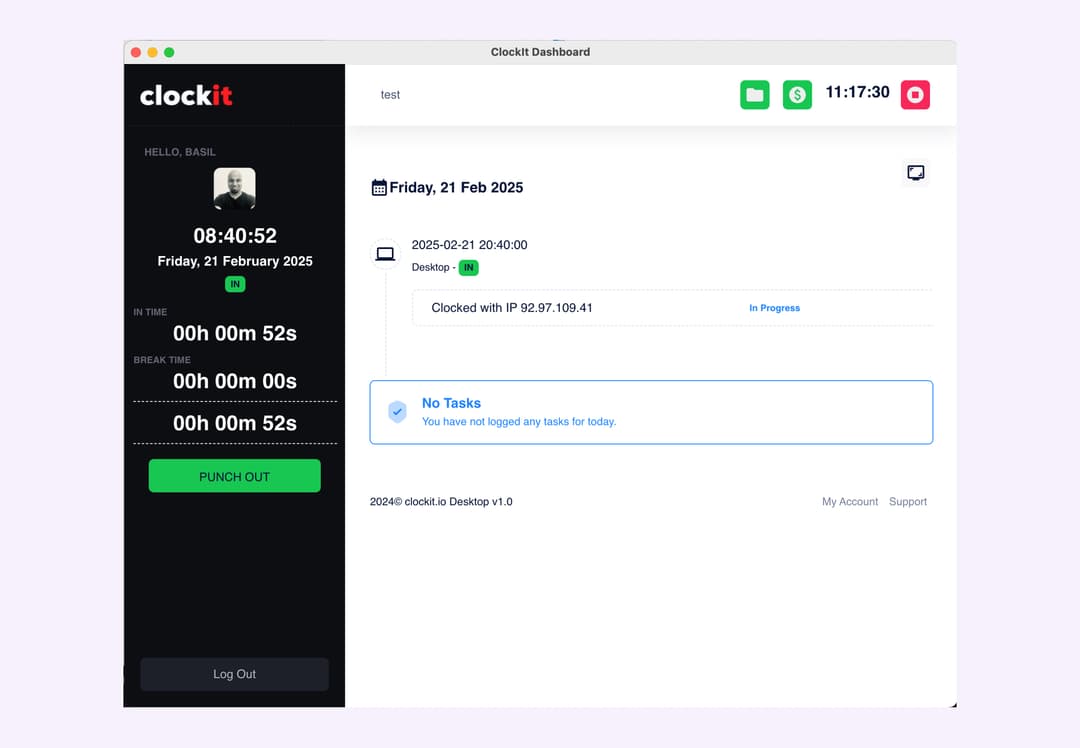Maximize window with the green title button
This screenshot has height=748, width=1080.
coord(169,52)
